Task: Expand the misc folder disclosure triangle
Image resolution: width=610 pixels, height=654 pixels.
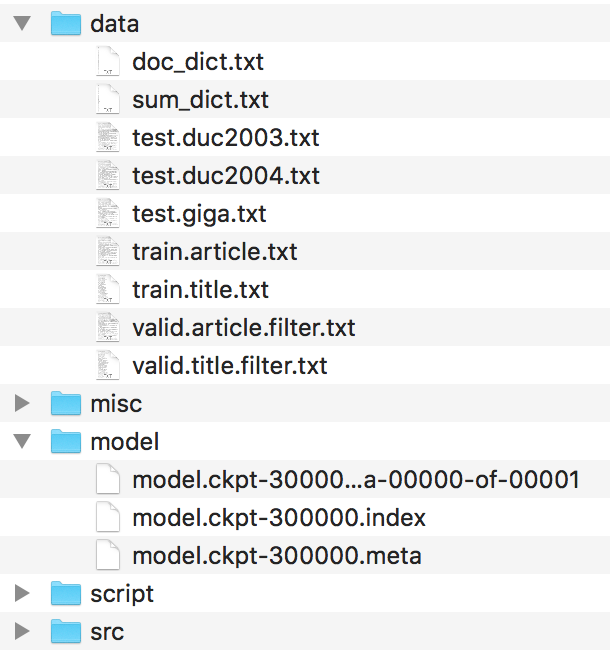Action: coord(23,404)
